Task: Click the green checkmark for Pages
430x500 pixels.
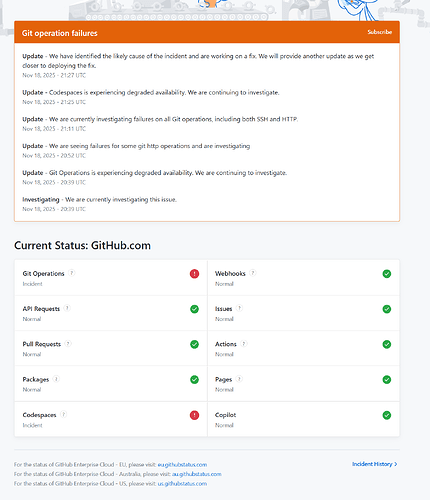Action: (x=387, y=380)
